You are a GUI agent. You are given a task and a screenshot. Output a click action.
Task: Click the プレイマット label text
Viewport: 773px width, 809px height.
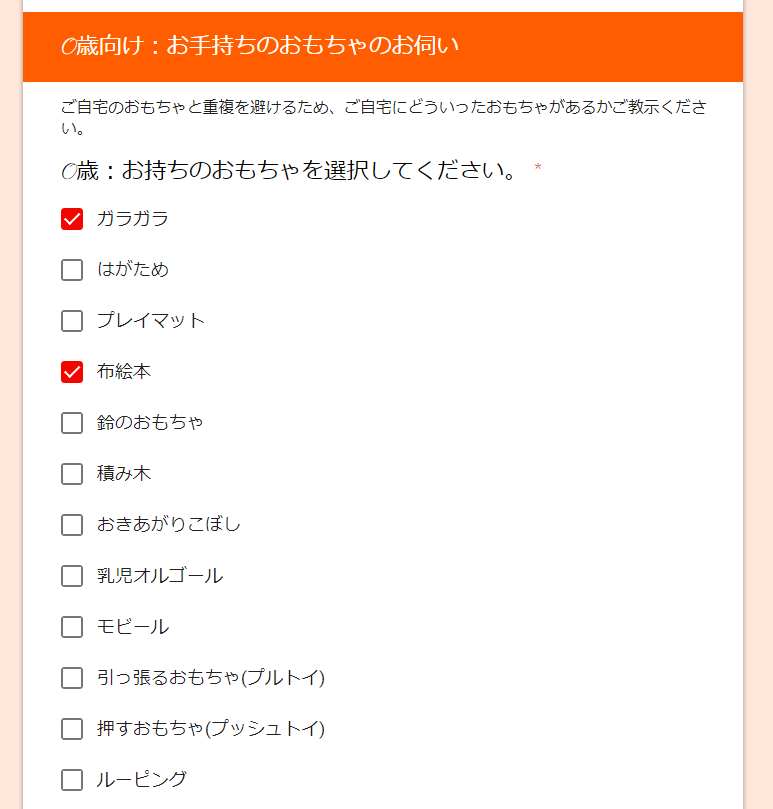[151, 321]
